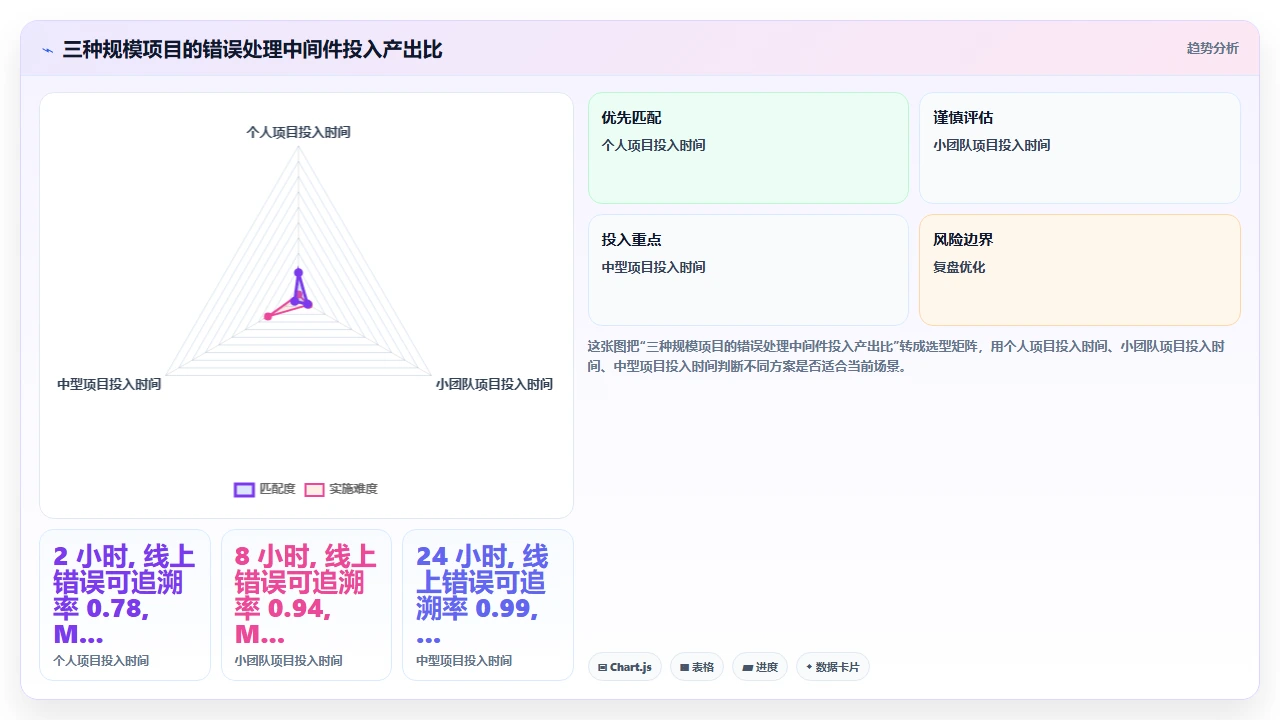Click the Chart.js chip
The image size is (1280, 720).
(x=625, y=667)
